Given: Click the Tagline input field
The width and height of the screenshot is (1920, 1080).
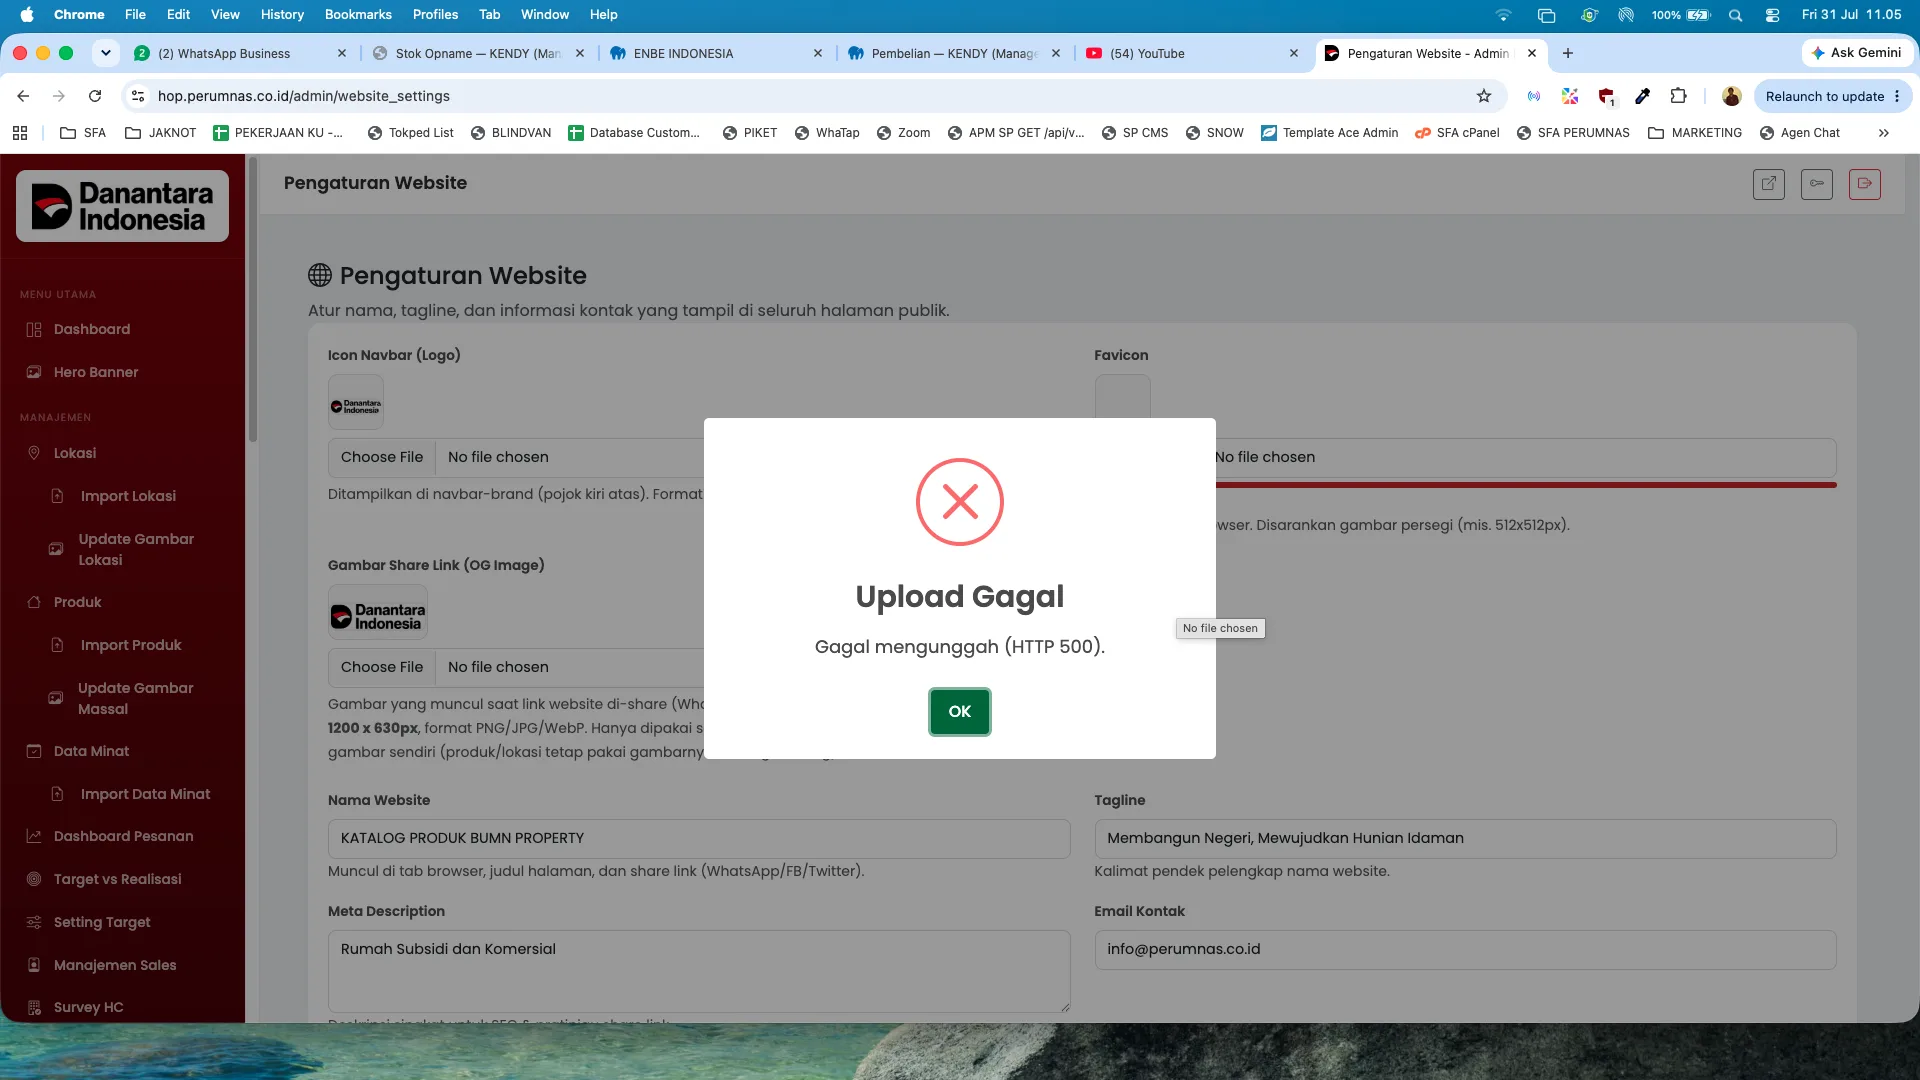Looking at the screenshot, I should tap(1465, 838).
